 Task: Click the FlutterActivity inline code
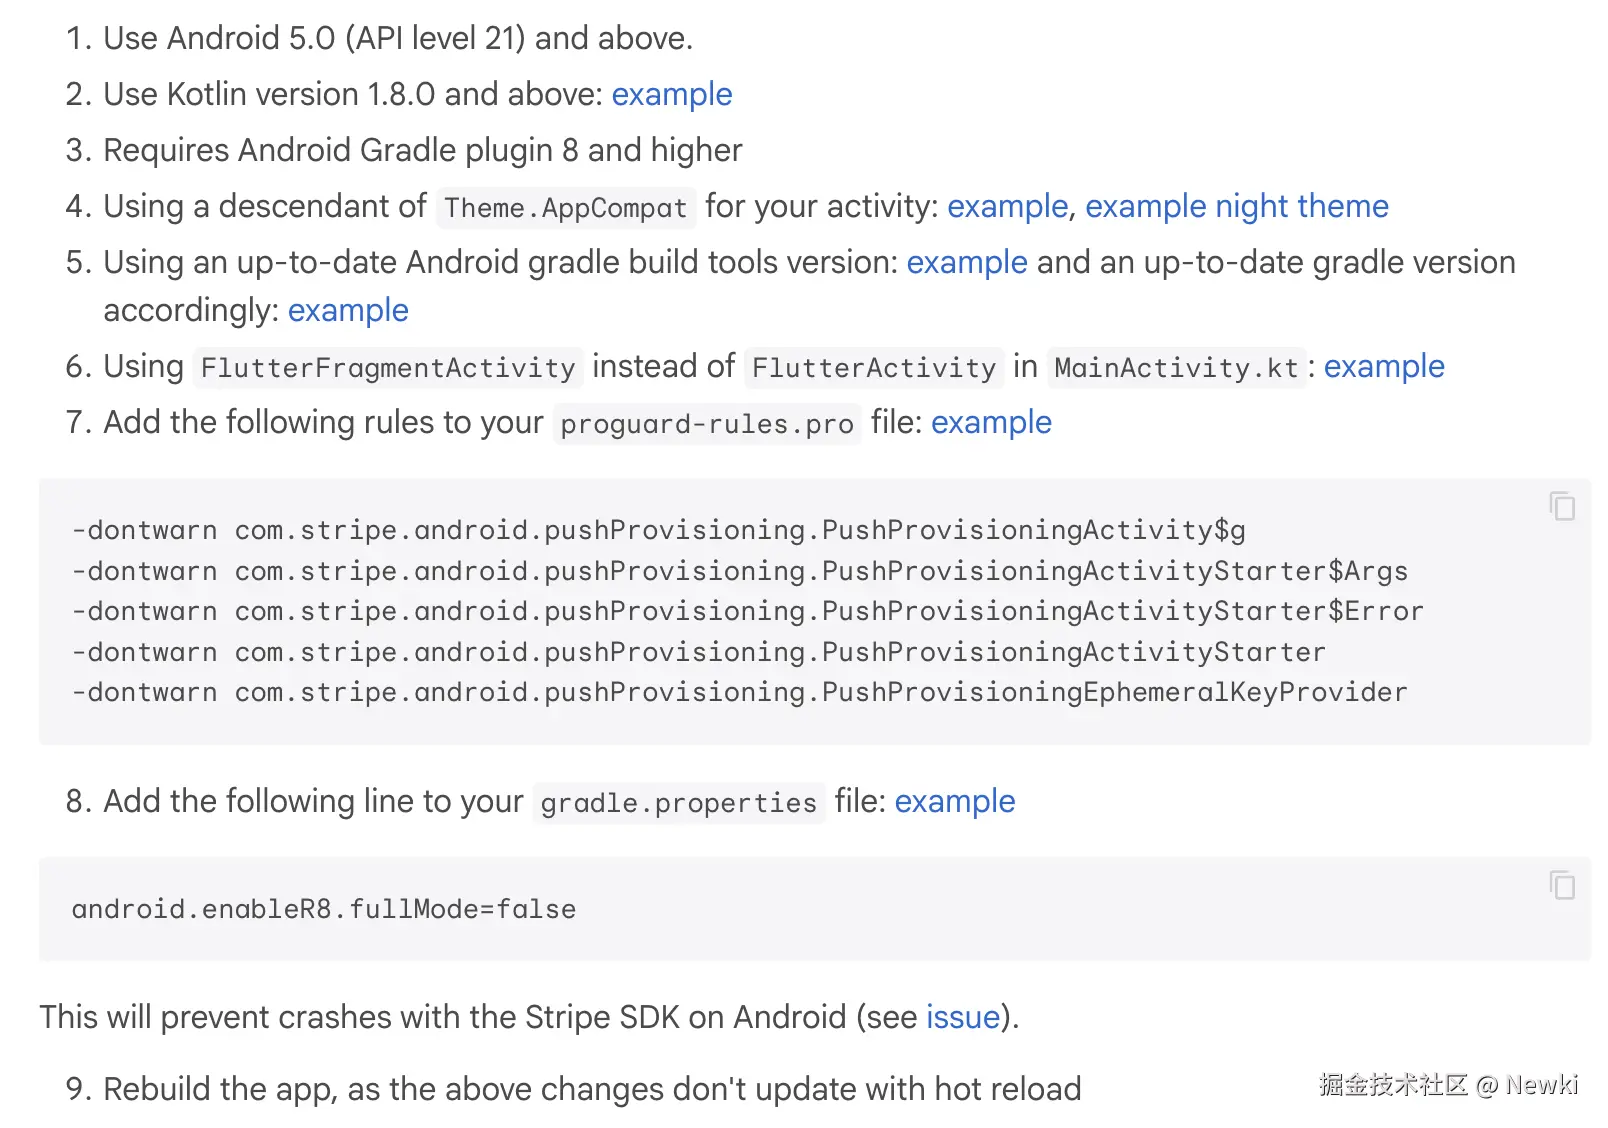pos(873,368)
